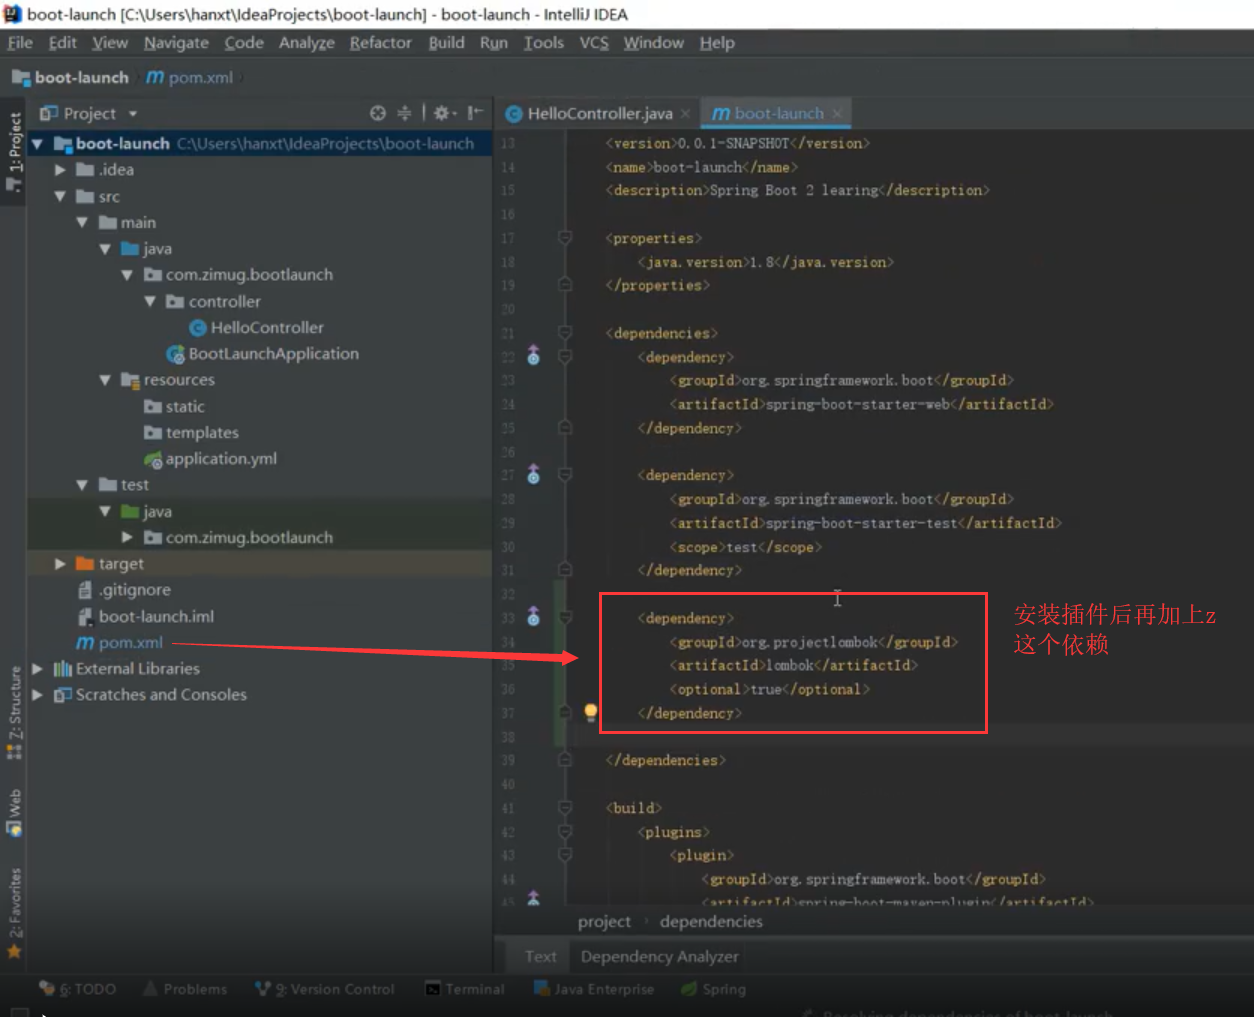Open the Refactor menu
This screenshot has height=1017, width=1254.
pos(380,43)
